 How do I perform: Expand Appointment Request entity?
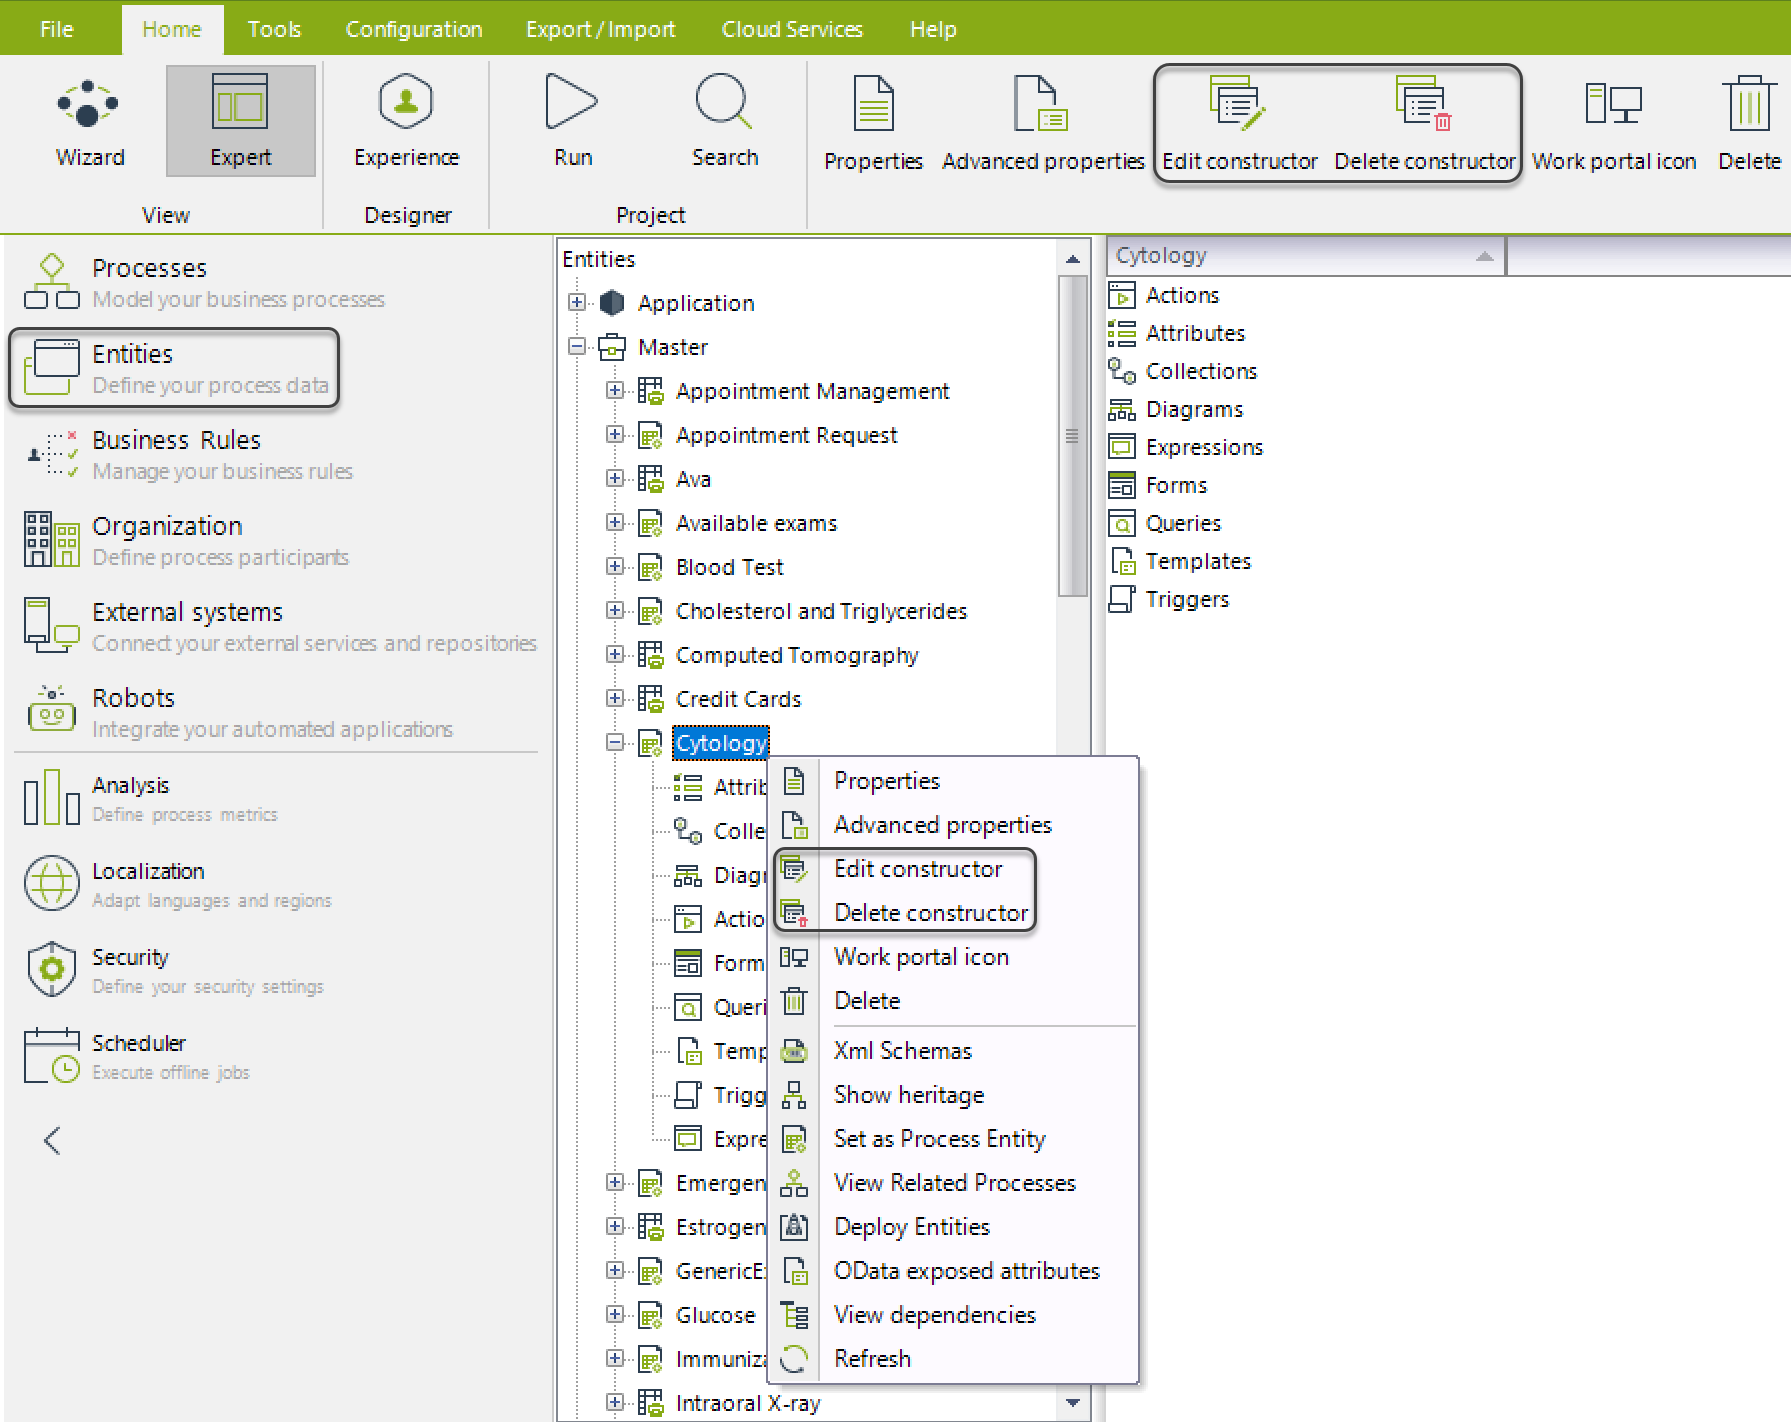click(x=615, y=434)
